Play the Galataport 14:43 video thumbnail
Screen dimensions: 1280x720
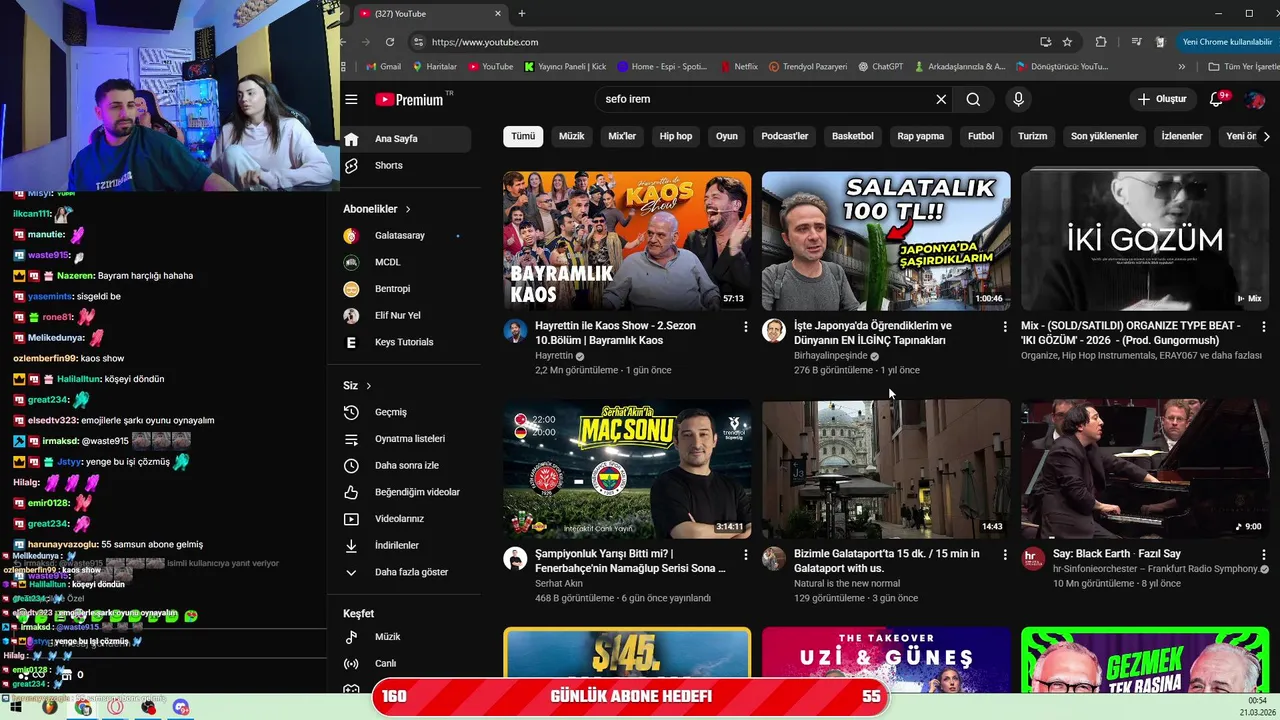[886, 469]
